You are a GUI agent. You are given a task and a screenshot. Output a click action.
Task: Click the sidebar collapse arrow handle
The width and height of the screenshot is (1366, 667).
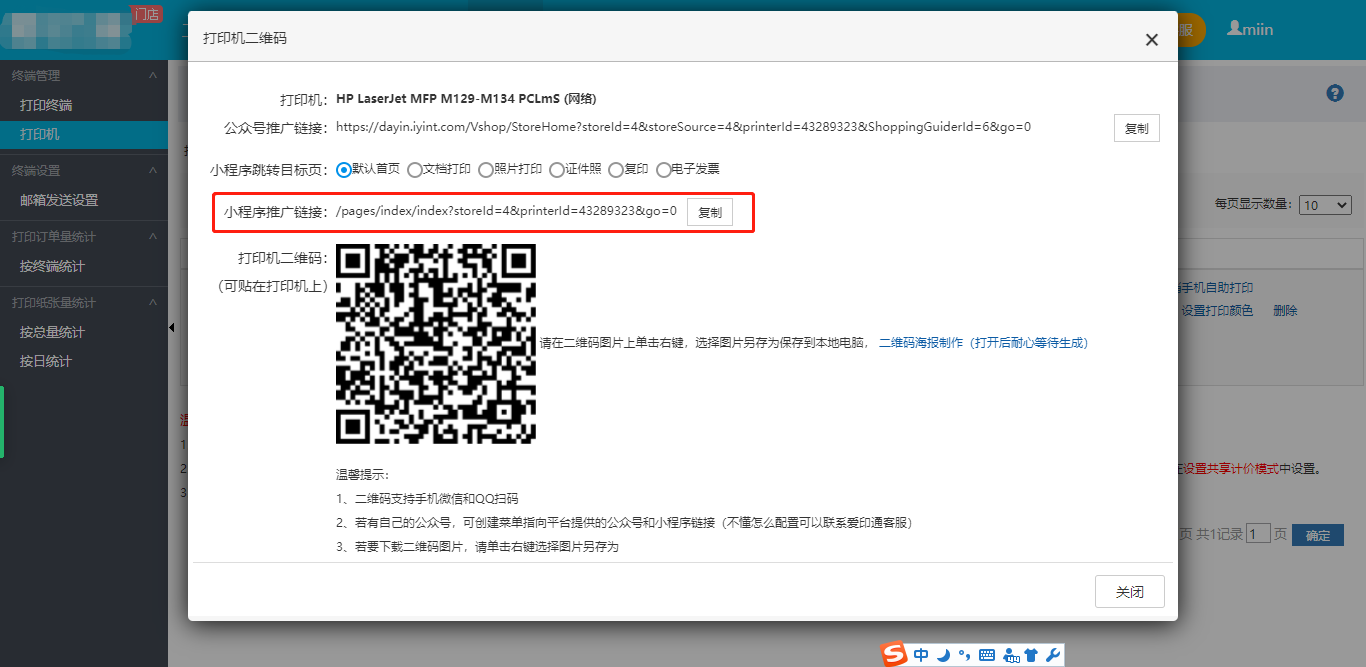[171, 327]
